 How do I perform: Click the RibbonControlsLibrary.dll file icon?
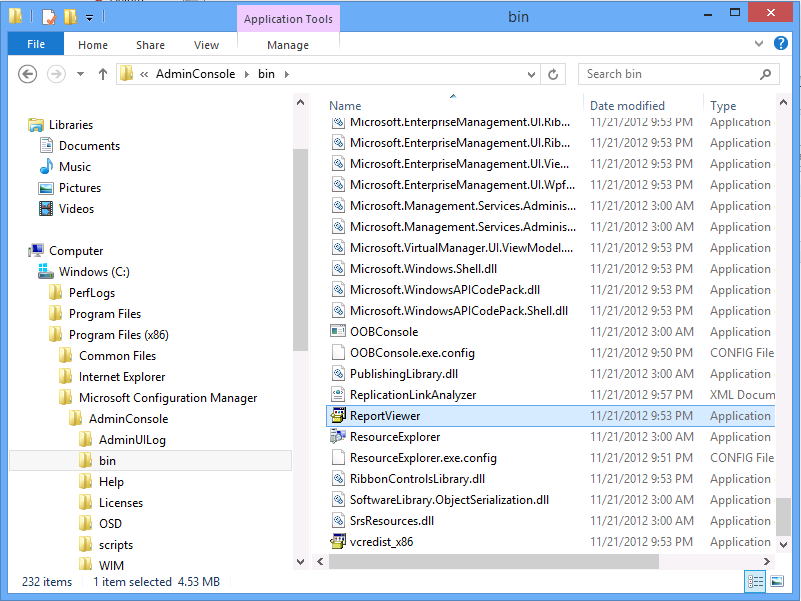pos(338,478)
